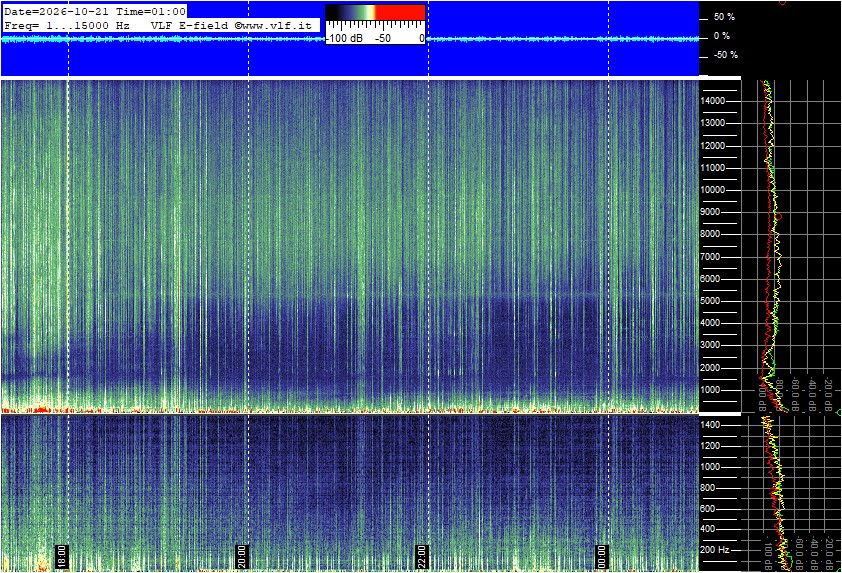This screenshot has width=842, height=573.
Task: Click the 9000 frequency axis label
Action: [710, 212]
